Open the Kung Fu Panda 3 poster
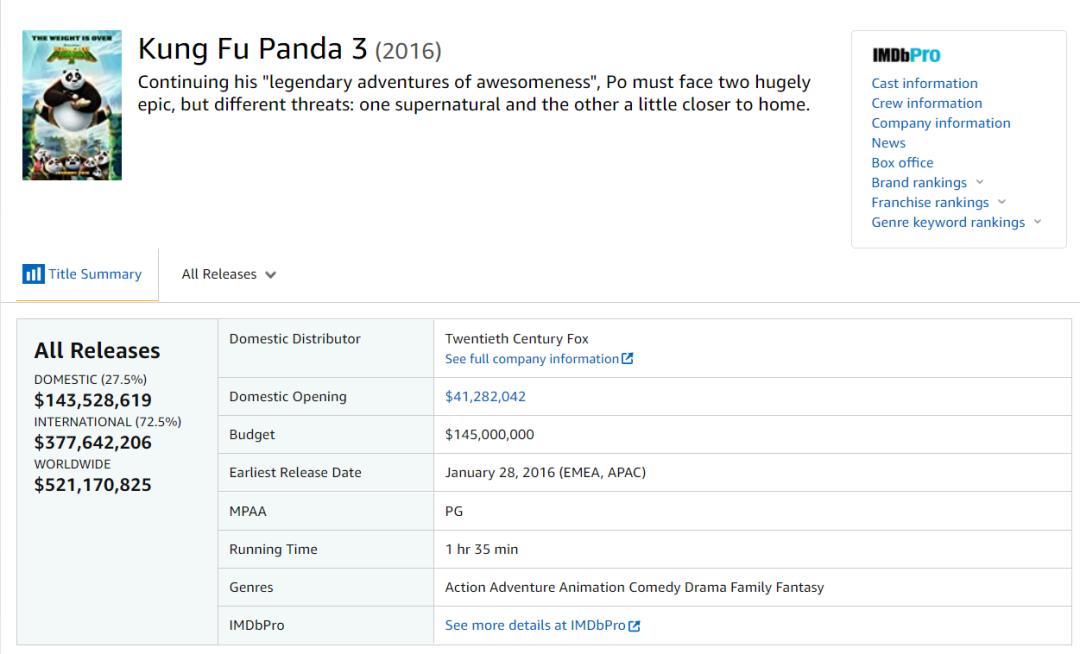The width and height of the screenshot is (1080, 654). coord(72,105)
